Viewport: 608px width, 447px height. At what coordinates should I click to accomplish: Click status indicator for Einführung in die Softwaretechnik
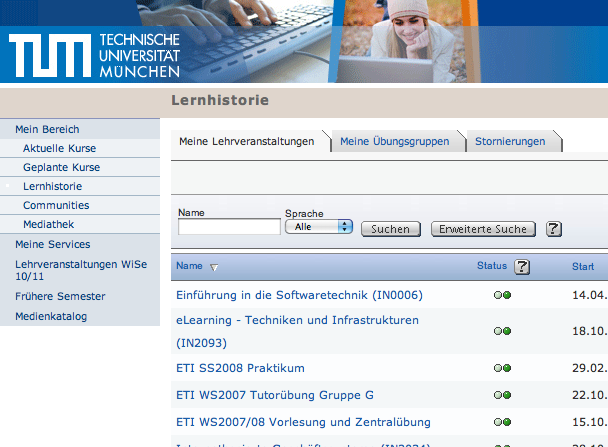[502, 296]
